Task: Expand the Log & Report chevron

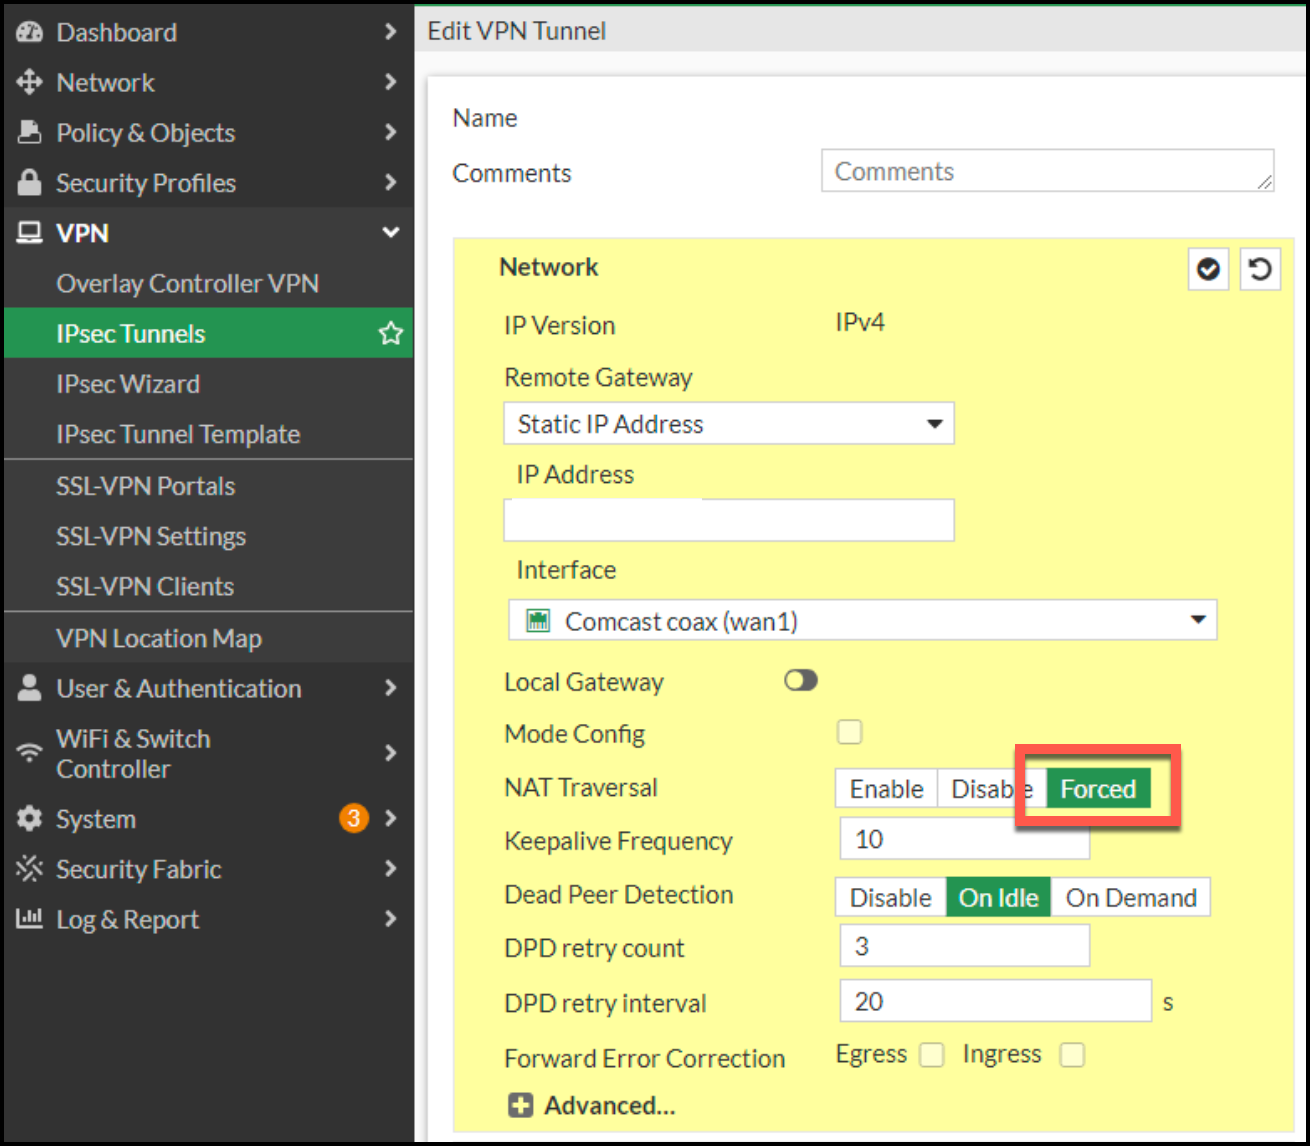Action: click(390, 918)
